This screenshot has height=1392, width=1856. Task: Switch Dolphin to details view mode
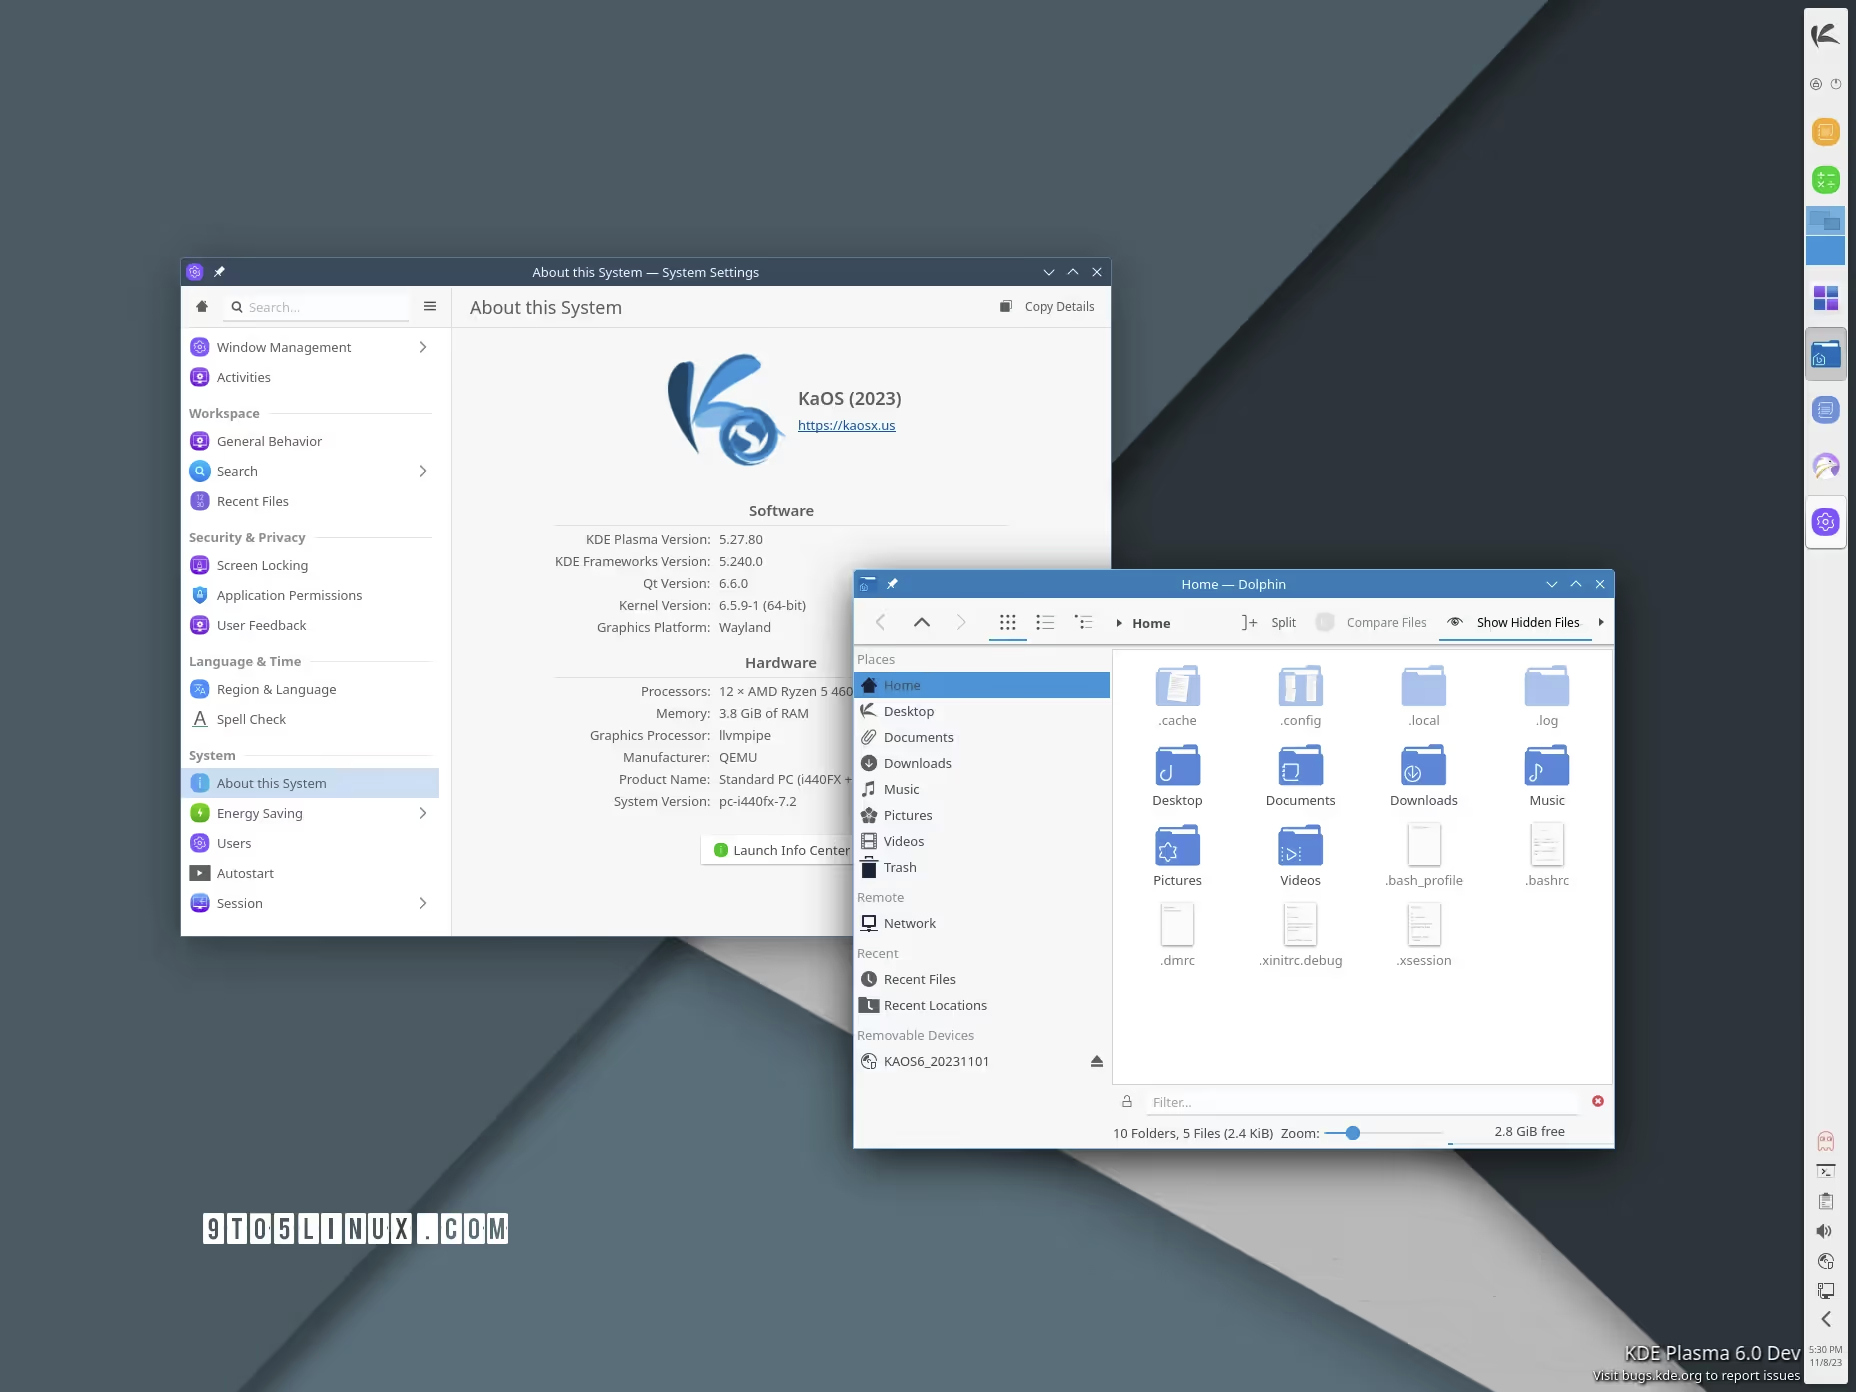click(1083, 622)
